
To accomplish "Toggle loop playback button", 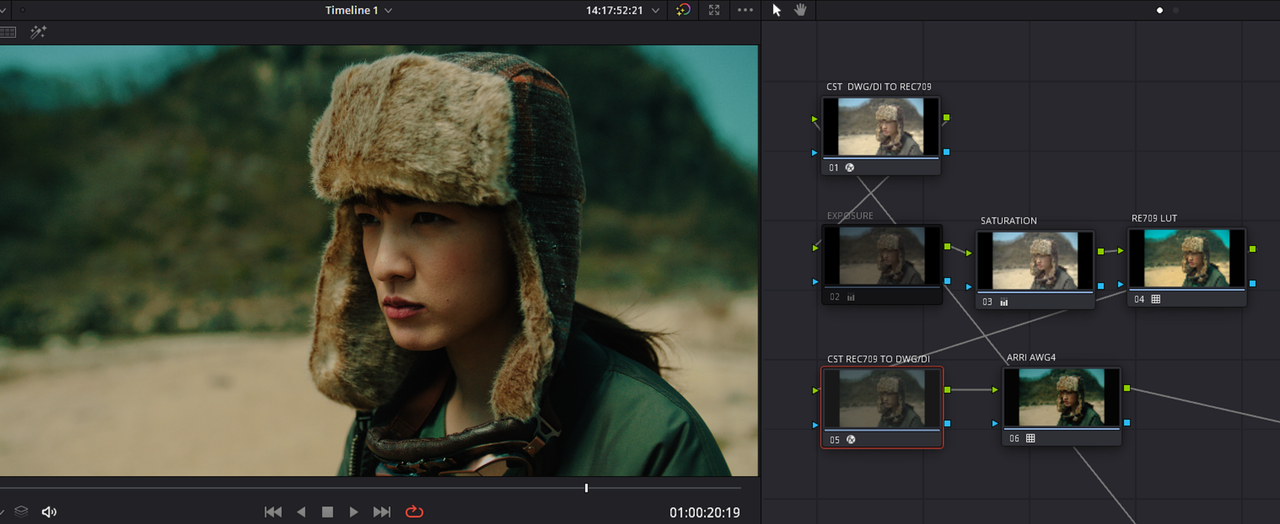I will tap(414, 512).
